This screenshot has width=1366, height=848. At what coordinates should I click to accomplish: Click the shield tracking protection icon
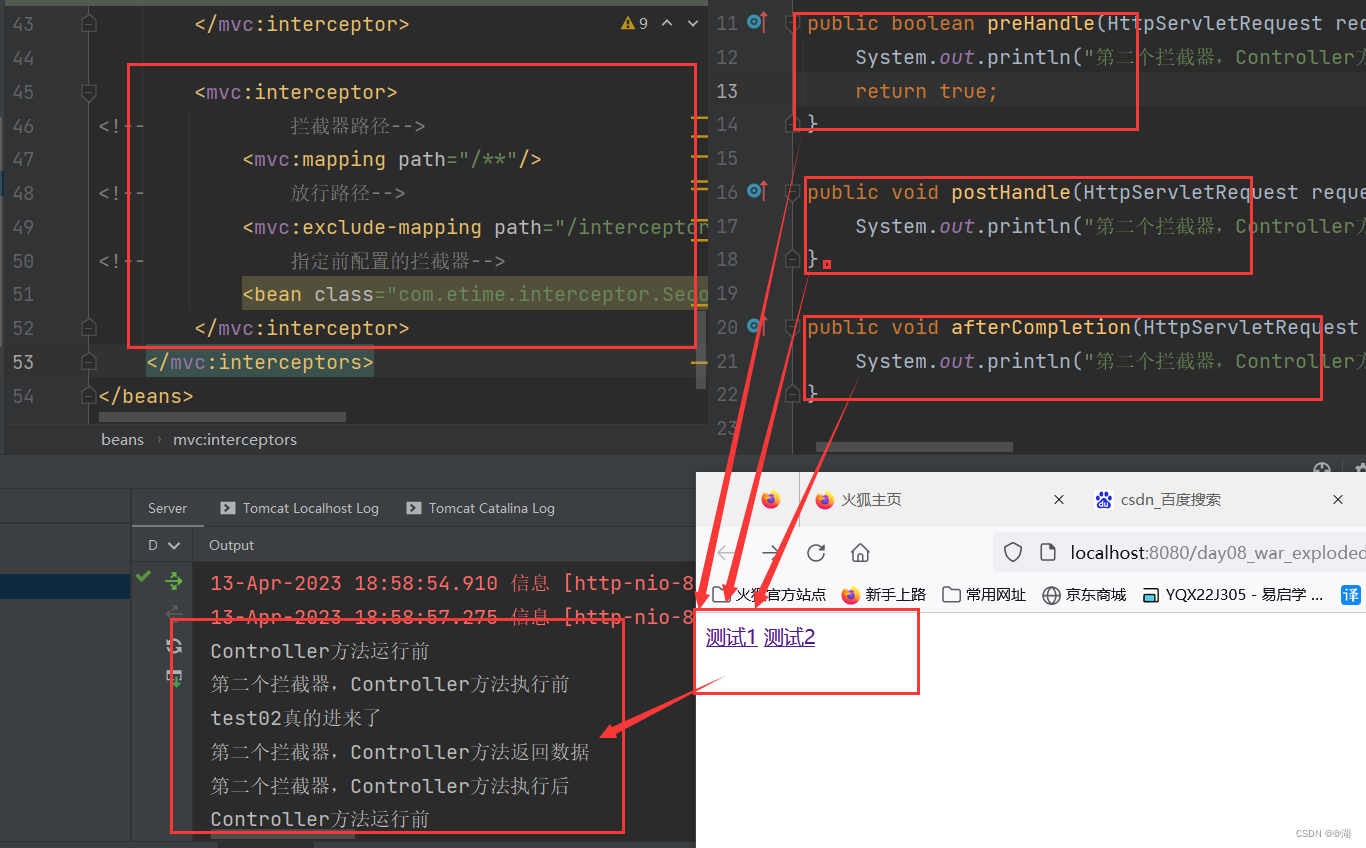(x=1013, y=552)
